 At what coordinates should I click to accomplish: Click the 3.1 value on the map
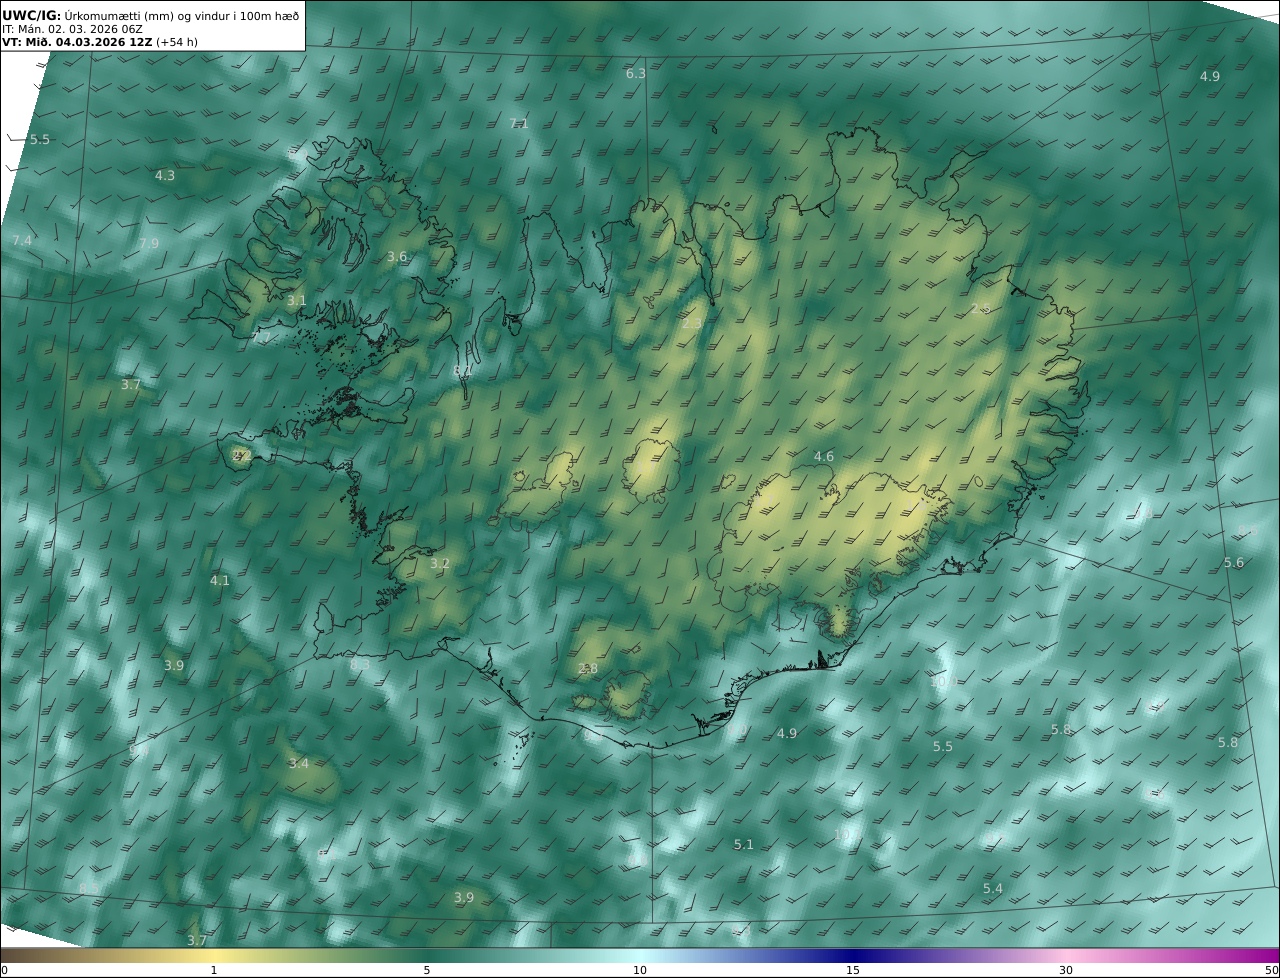coord(297,301)
